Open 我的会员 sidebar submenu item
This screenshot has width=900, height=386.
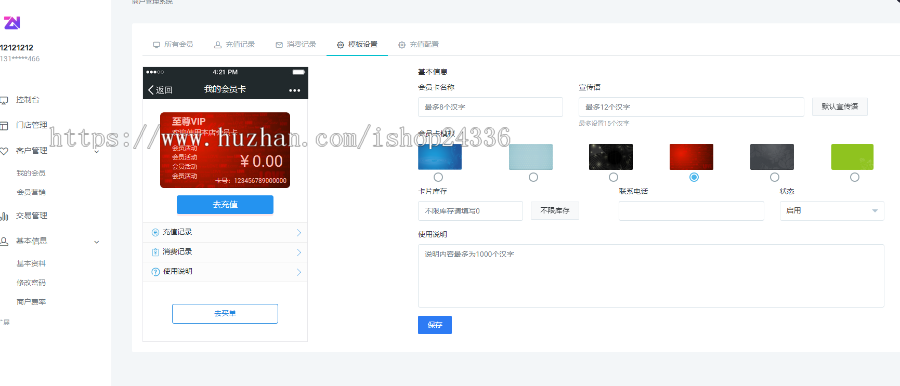pos(31,173)
